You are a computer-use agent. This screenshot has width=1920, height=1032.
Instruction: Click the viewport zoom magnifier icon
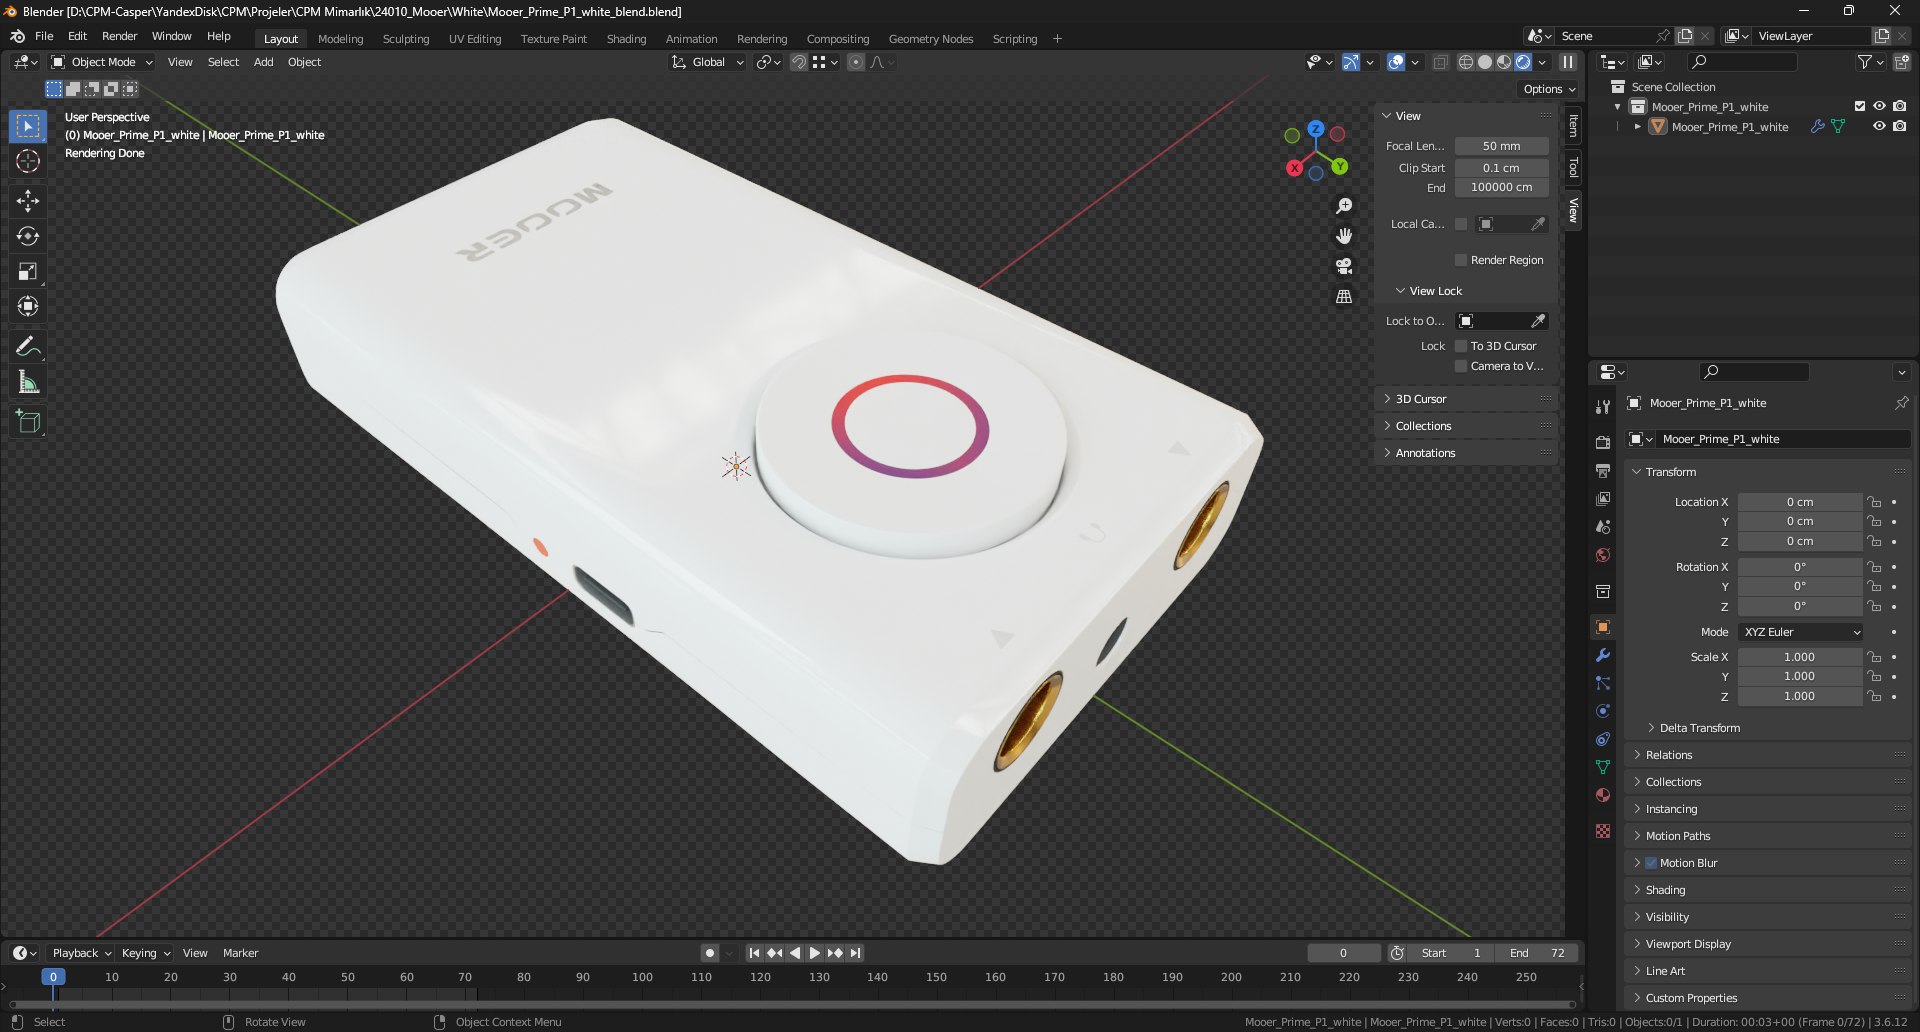(1344, 206)
